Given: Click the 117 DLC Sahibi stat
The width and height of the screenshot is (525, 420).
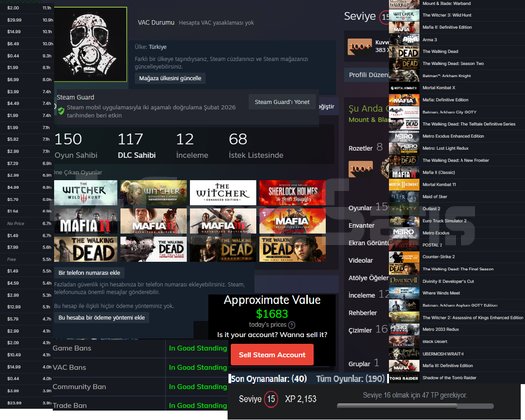Looking at the screenshot, I should [x=137, y=146].
